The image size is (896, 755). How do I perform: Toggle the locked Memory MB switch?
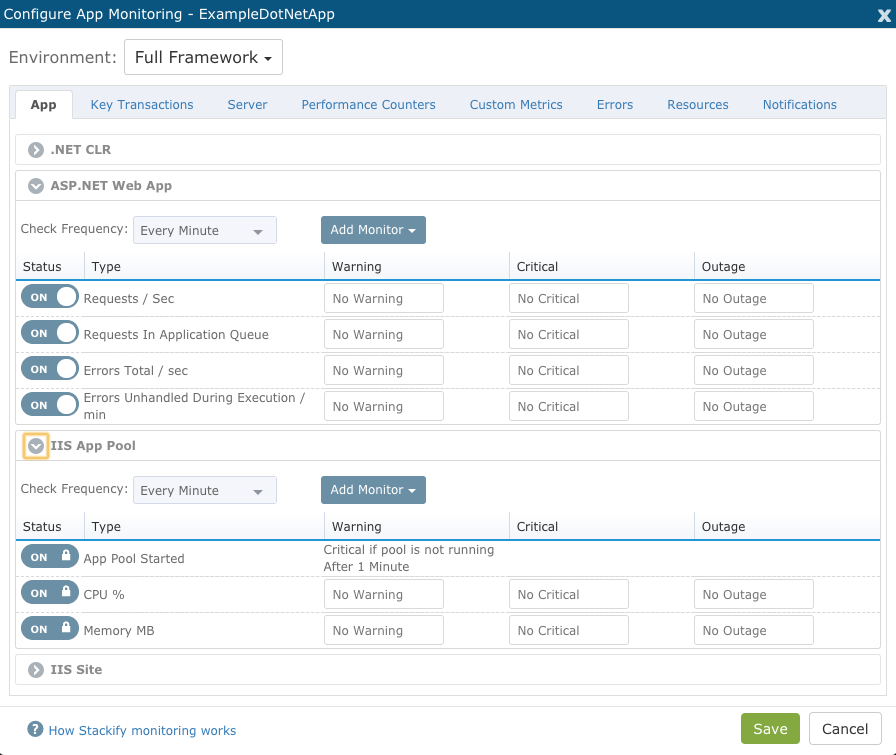tap(50, 629)
